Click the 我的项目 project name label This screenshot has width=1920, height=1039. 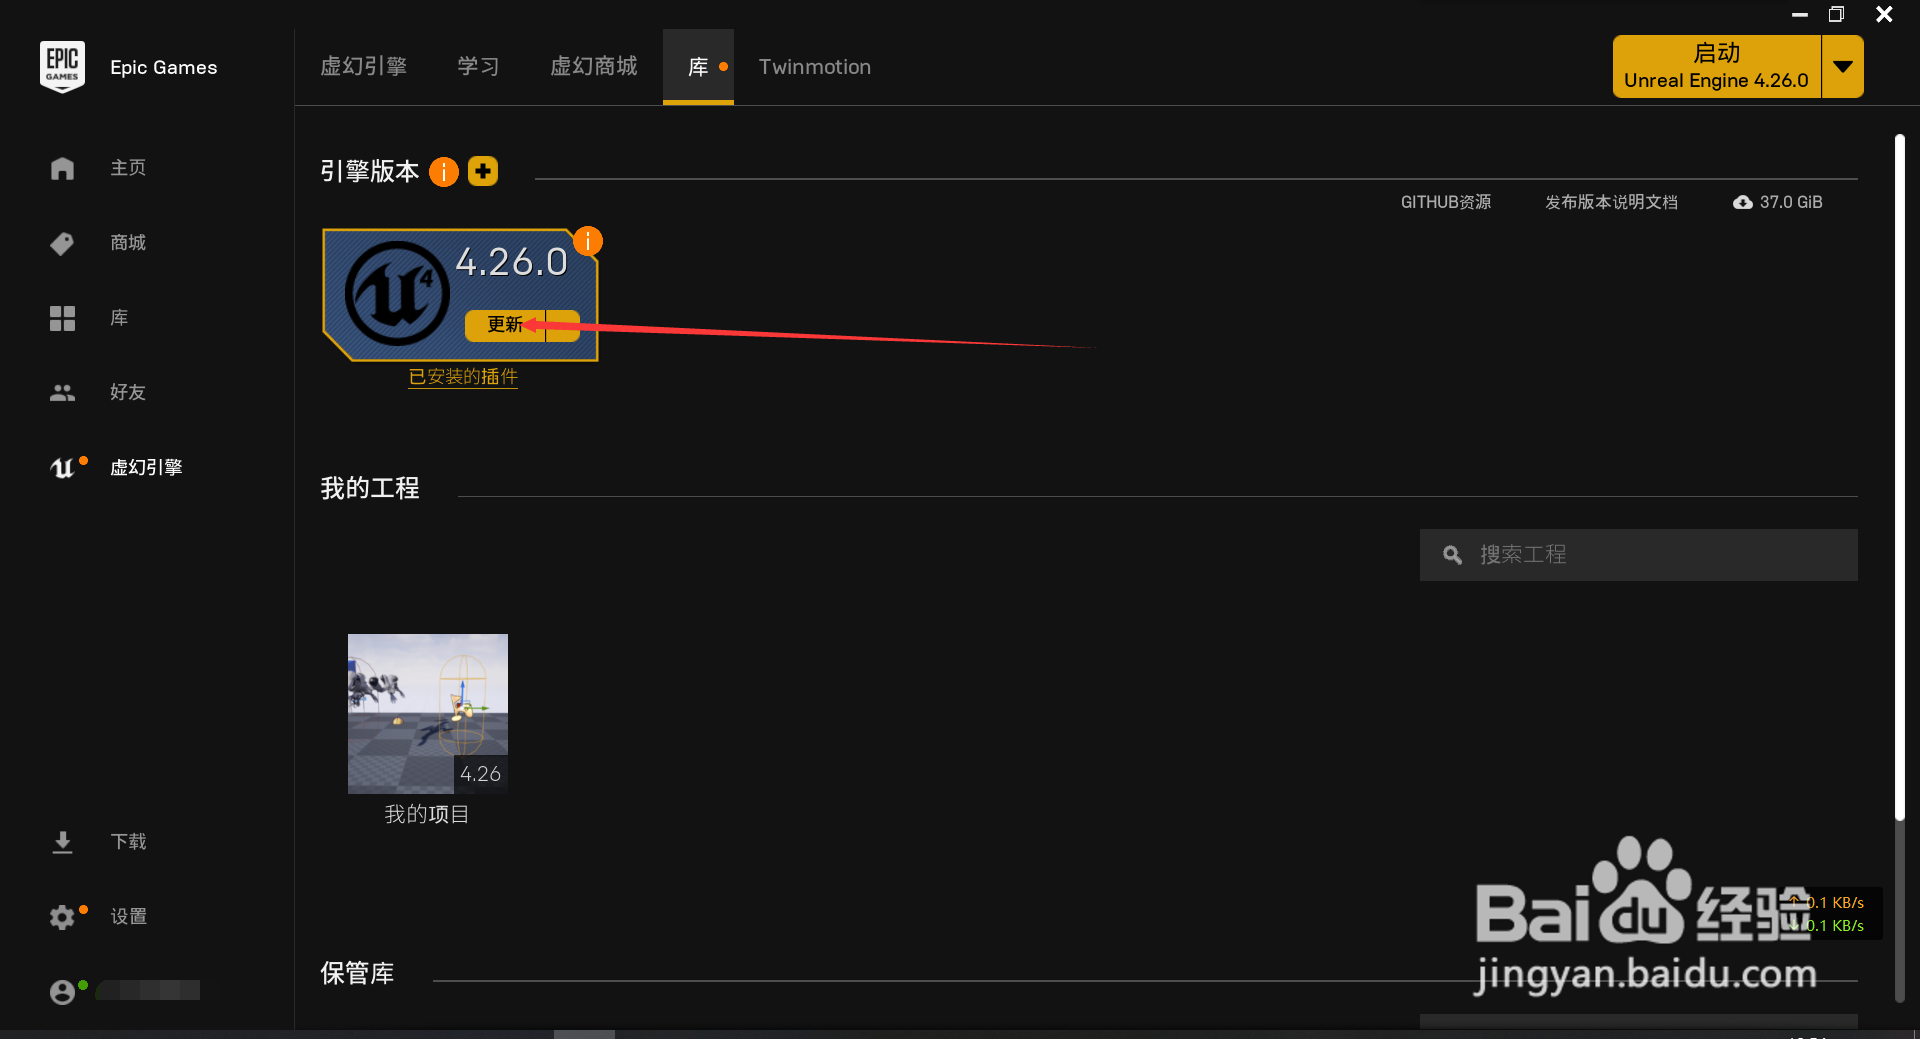pyautogui.click(x=427, y=815)
